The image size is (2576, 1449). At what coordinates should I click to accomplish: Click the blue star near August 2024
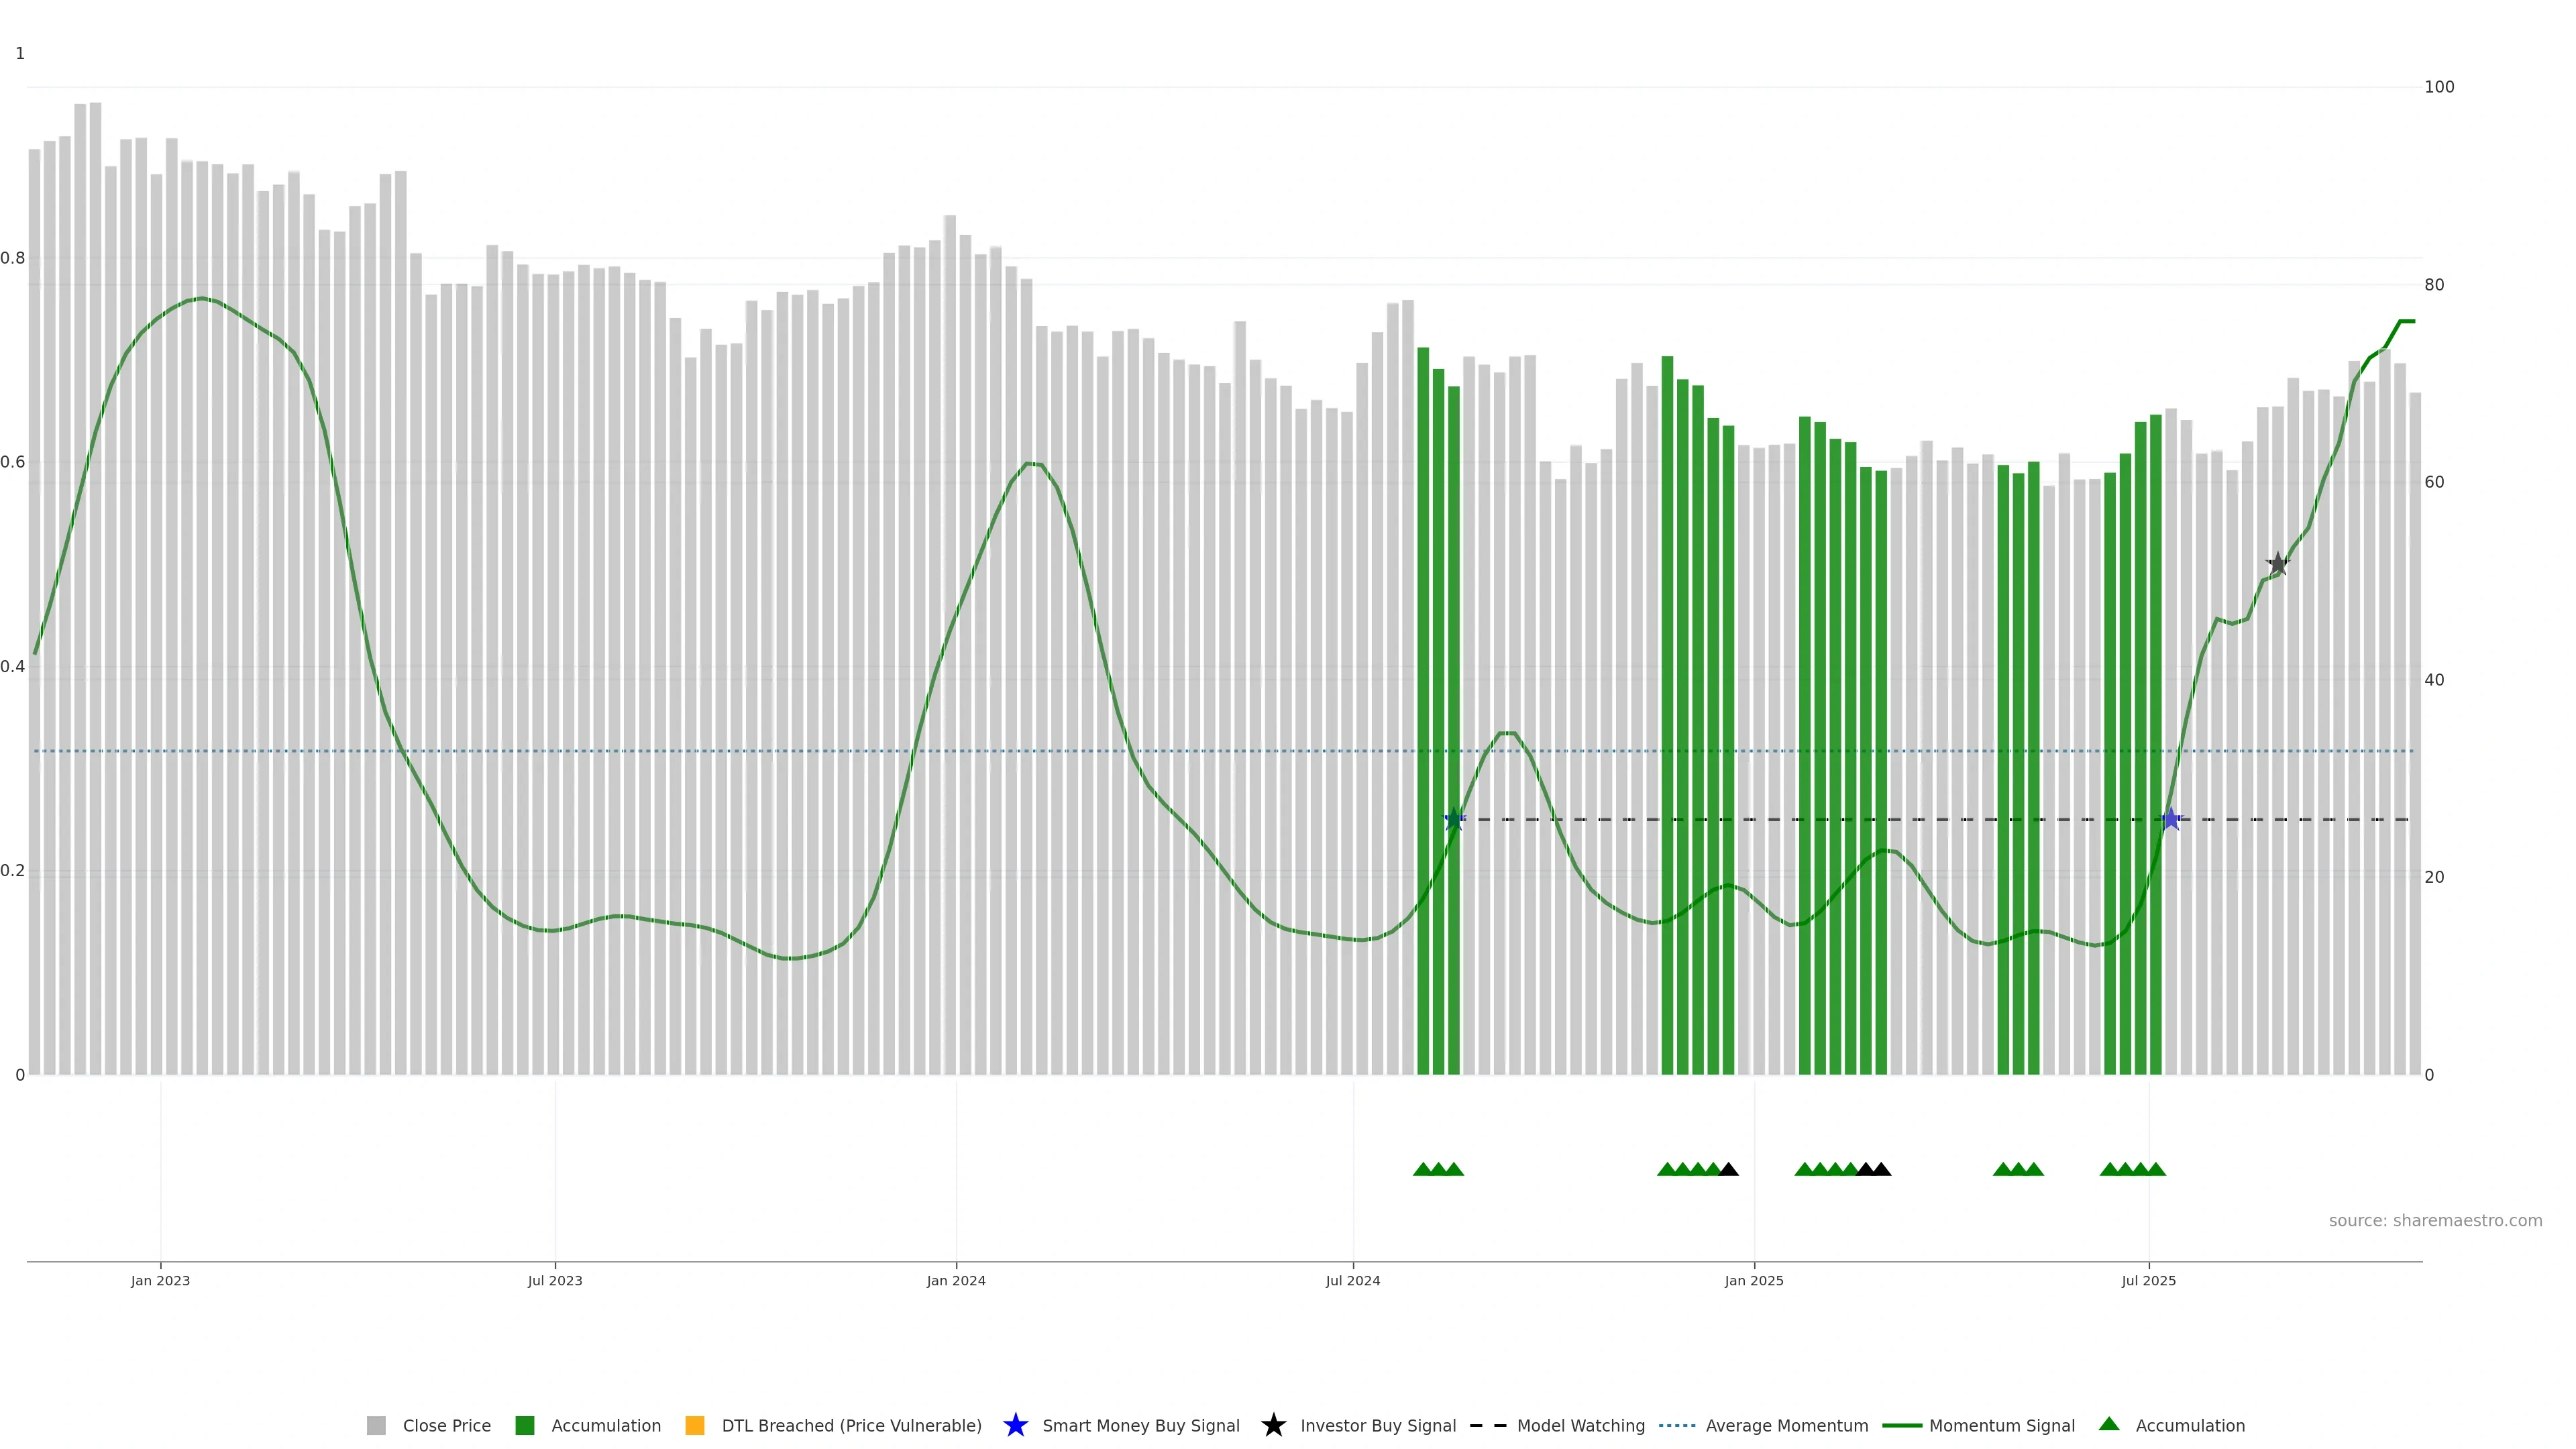pyautogui.click(x=1455, y=820)
